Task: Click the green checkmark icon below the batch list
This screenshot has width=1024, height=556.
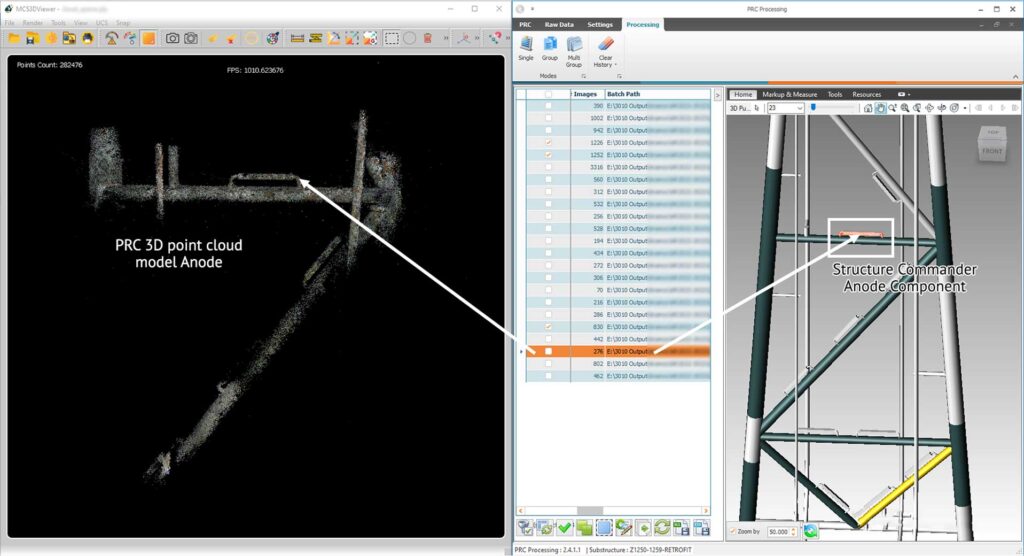Action: pyautogui.click(x=563, y=527)
